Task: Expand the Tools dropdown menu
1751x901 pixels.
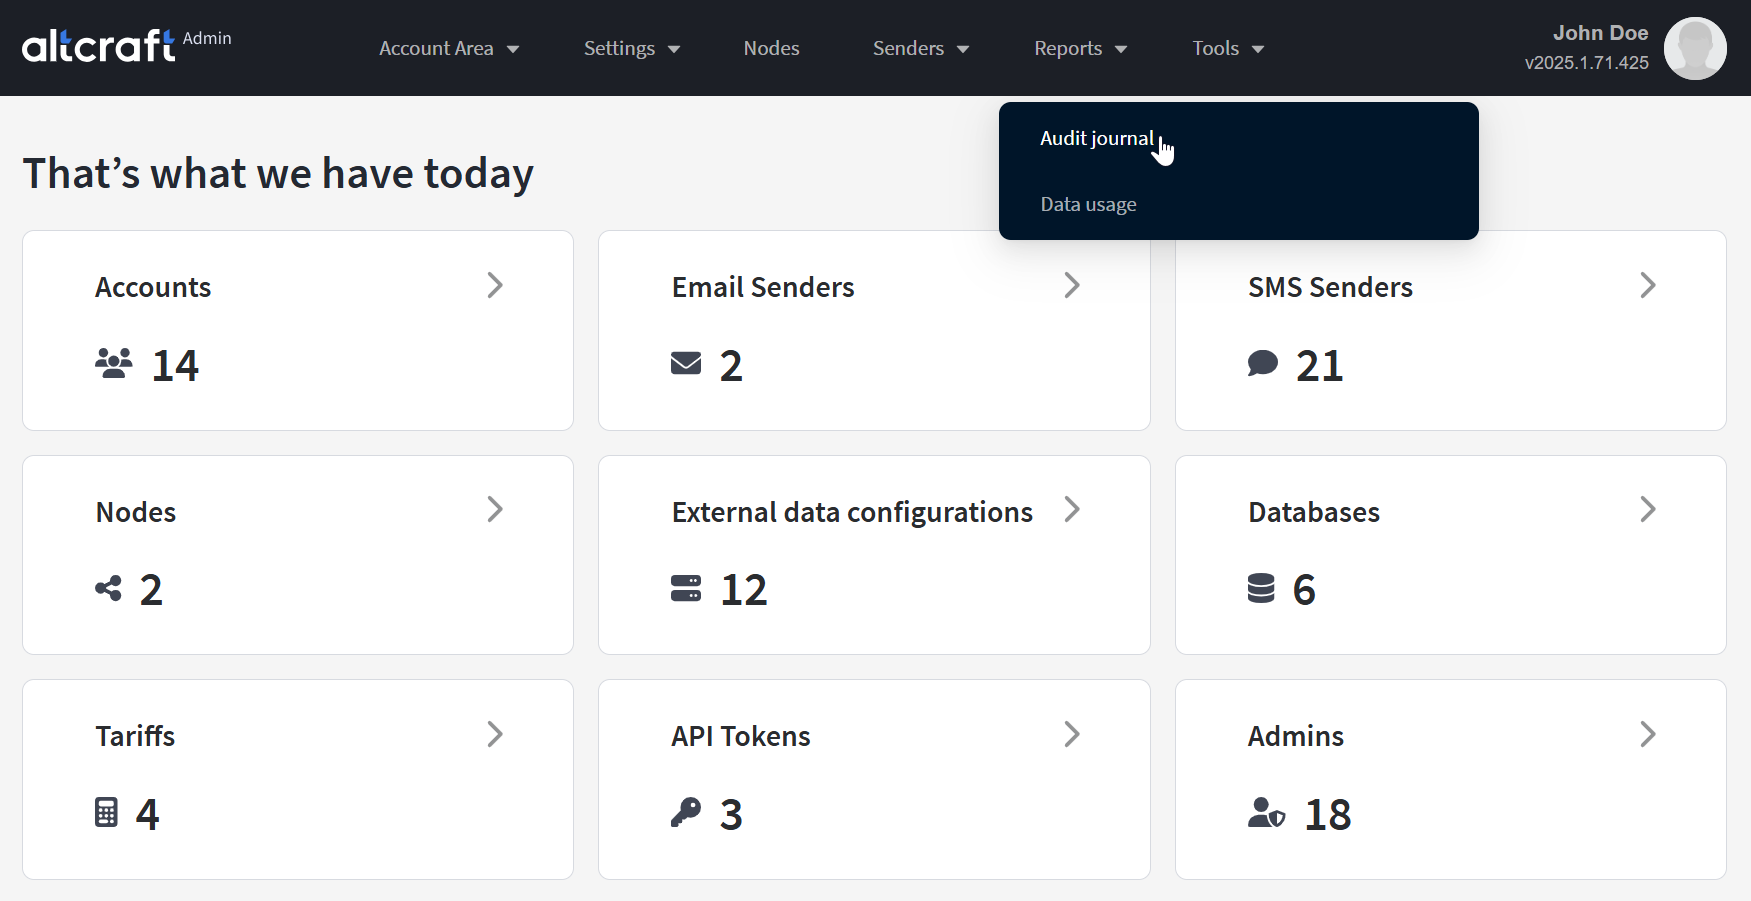Action: 1227,48
